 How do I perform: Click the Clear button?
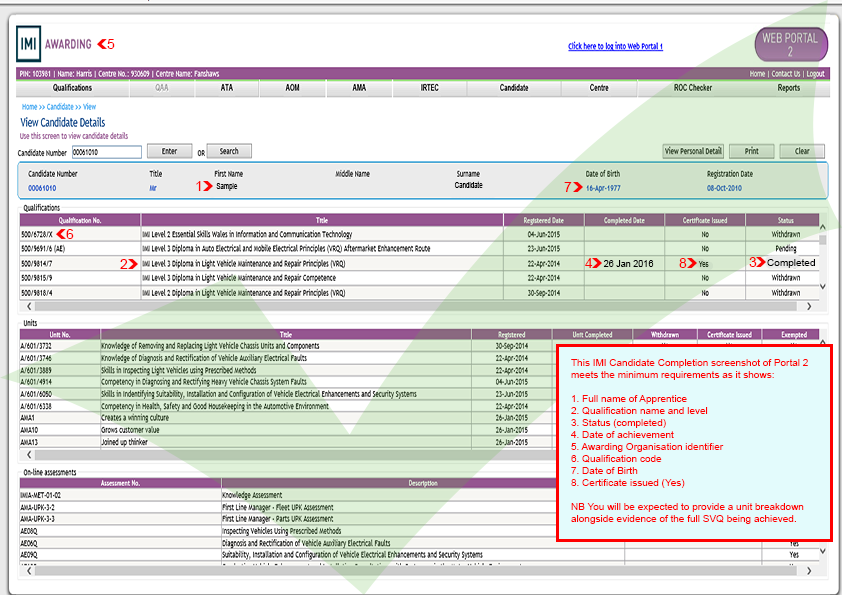coord(802,151)
